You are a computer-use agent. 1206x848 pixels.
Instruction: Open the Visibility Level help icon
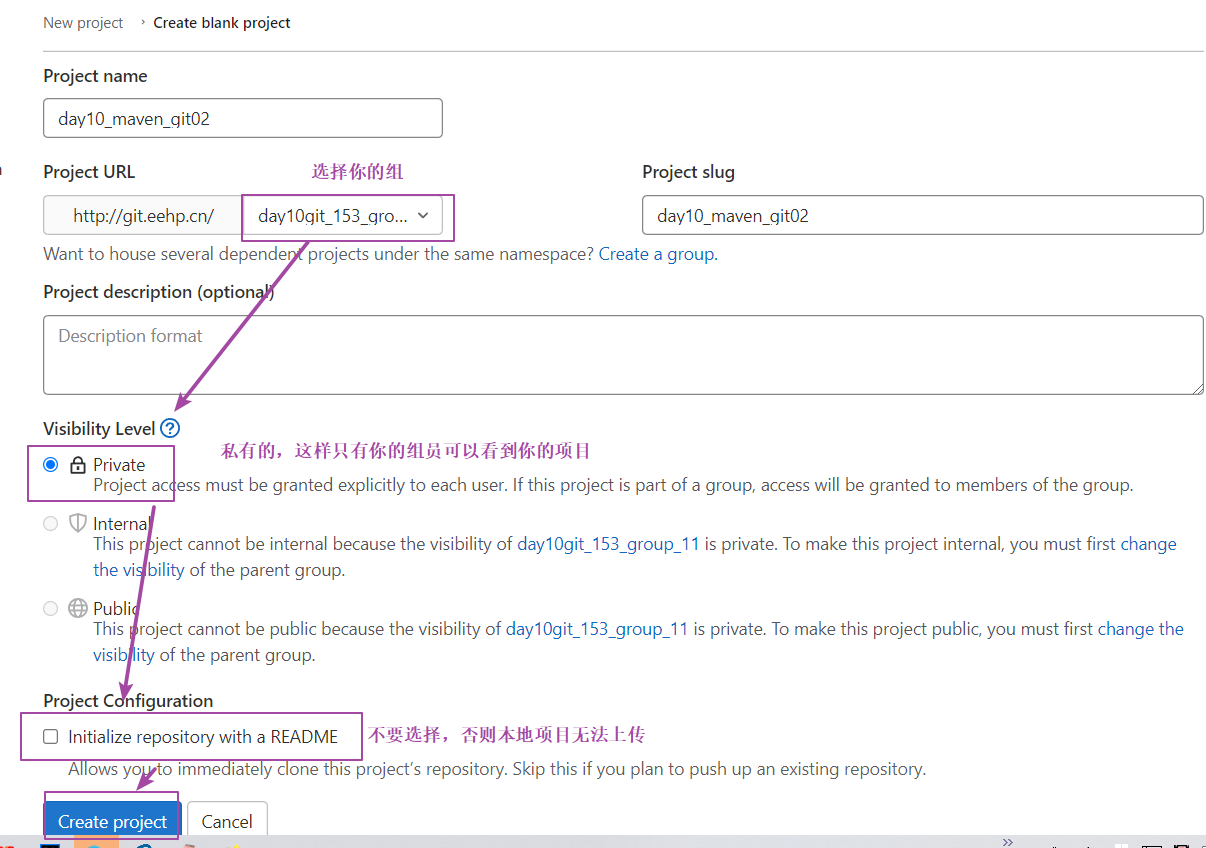click(x=170, y=429)
